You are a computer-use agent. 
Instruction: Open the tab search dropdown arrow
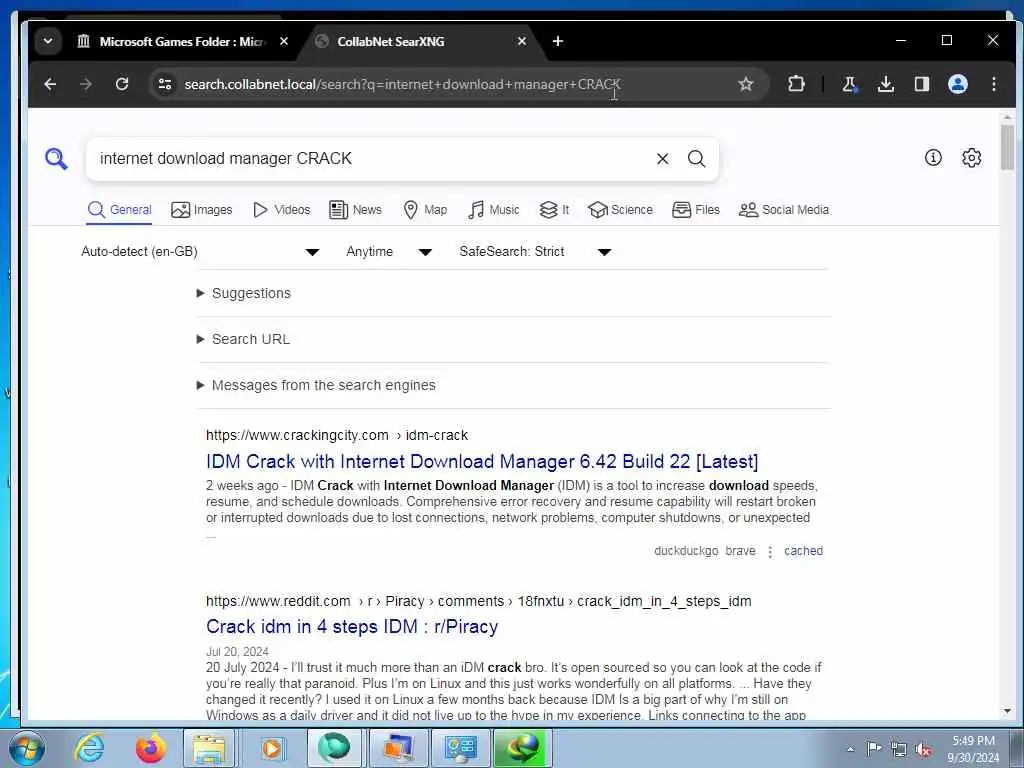pos(48,41)
